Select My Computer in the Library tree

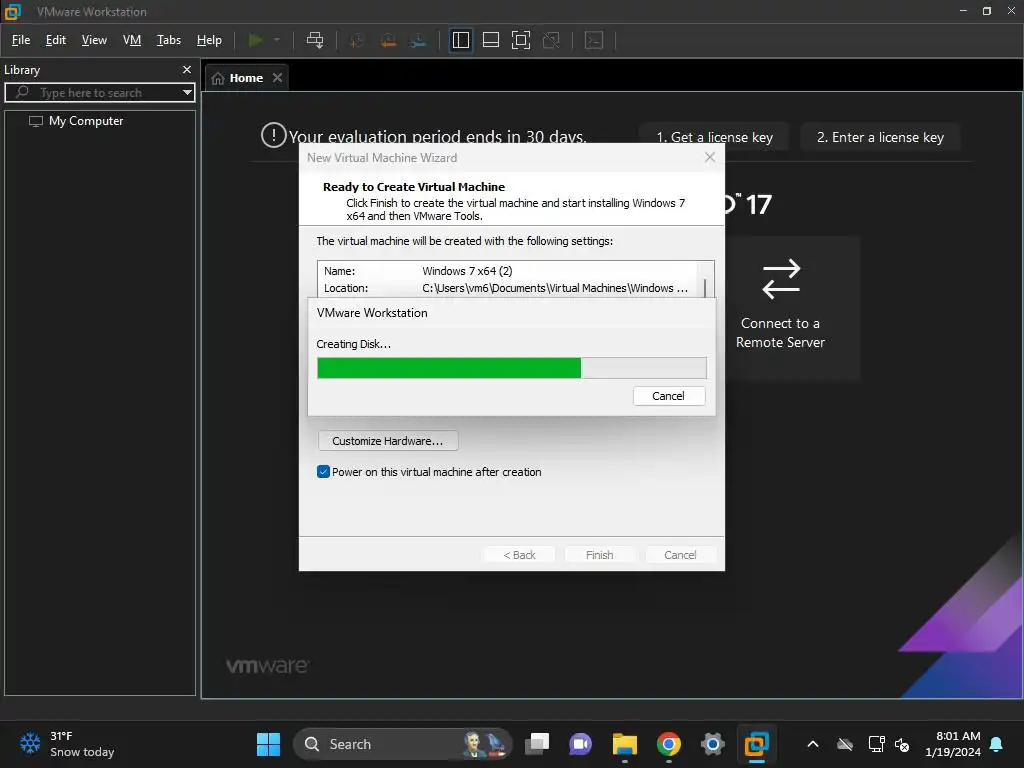86,121
